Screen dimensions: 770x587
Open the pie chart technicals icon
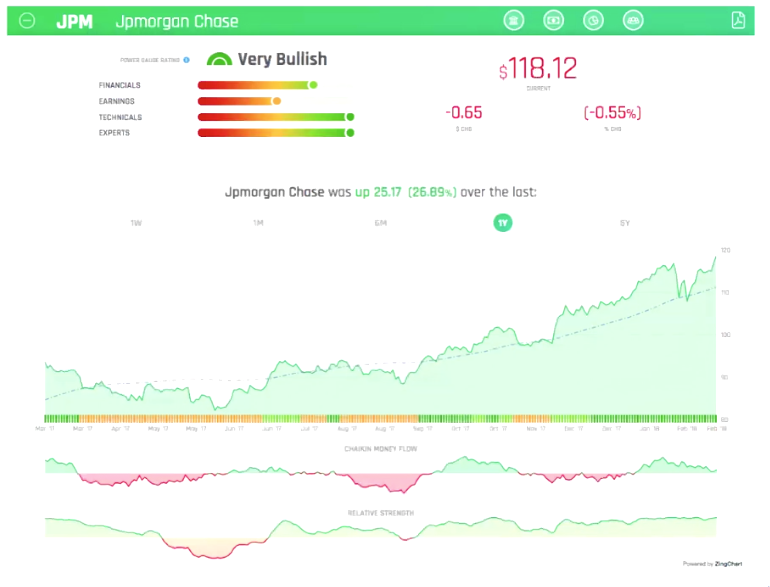click(593, 21)
